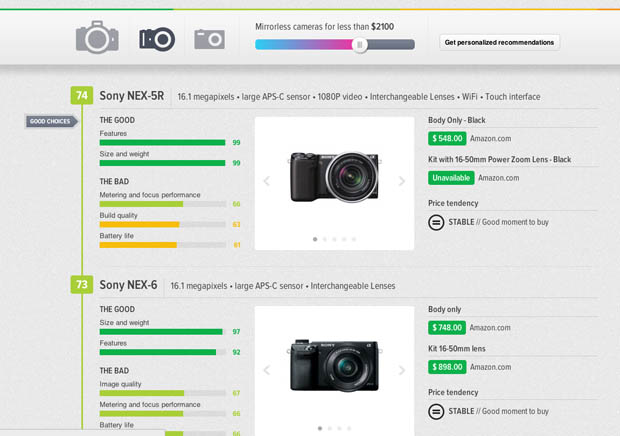Click NEX-6 Image quality bar

(163, 393)
